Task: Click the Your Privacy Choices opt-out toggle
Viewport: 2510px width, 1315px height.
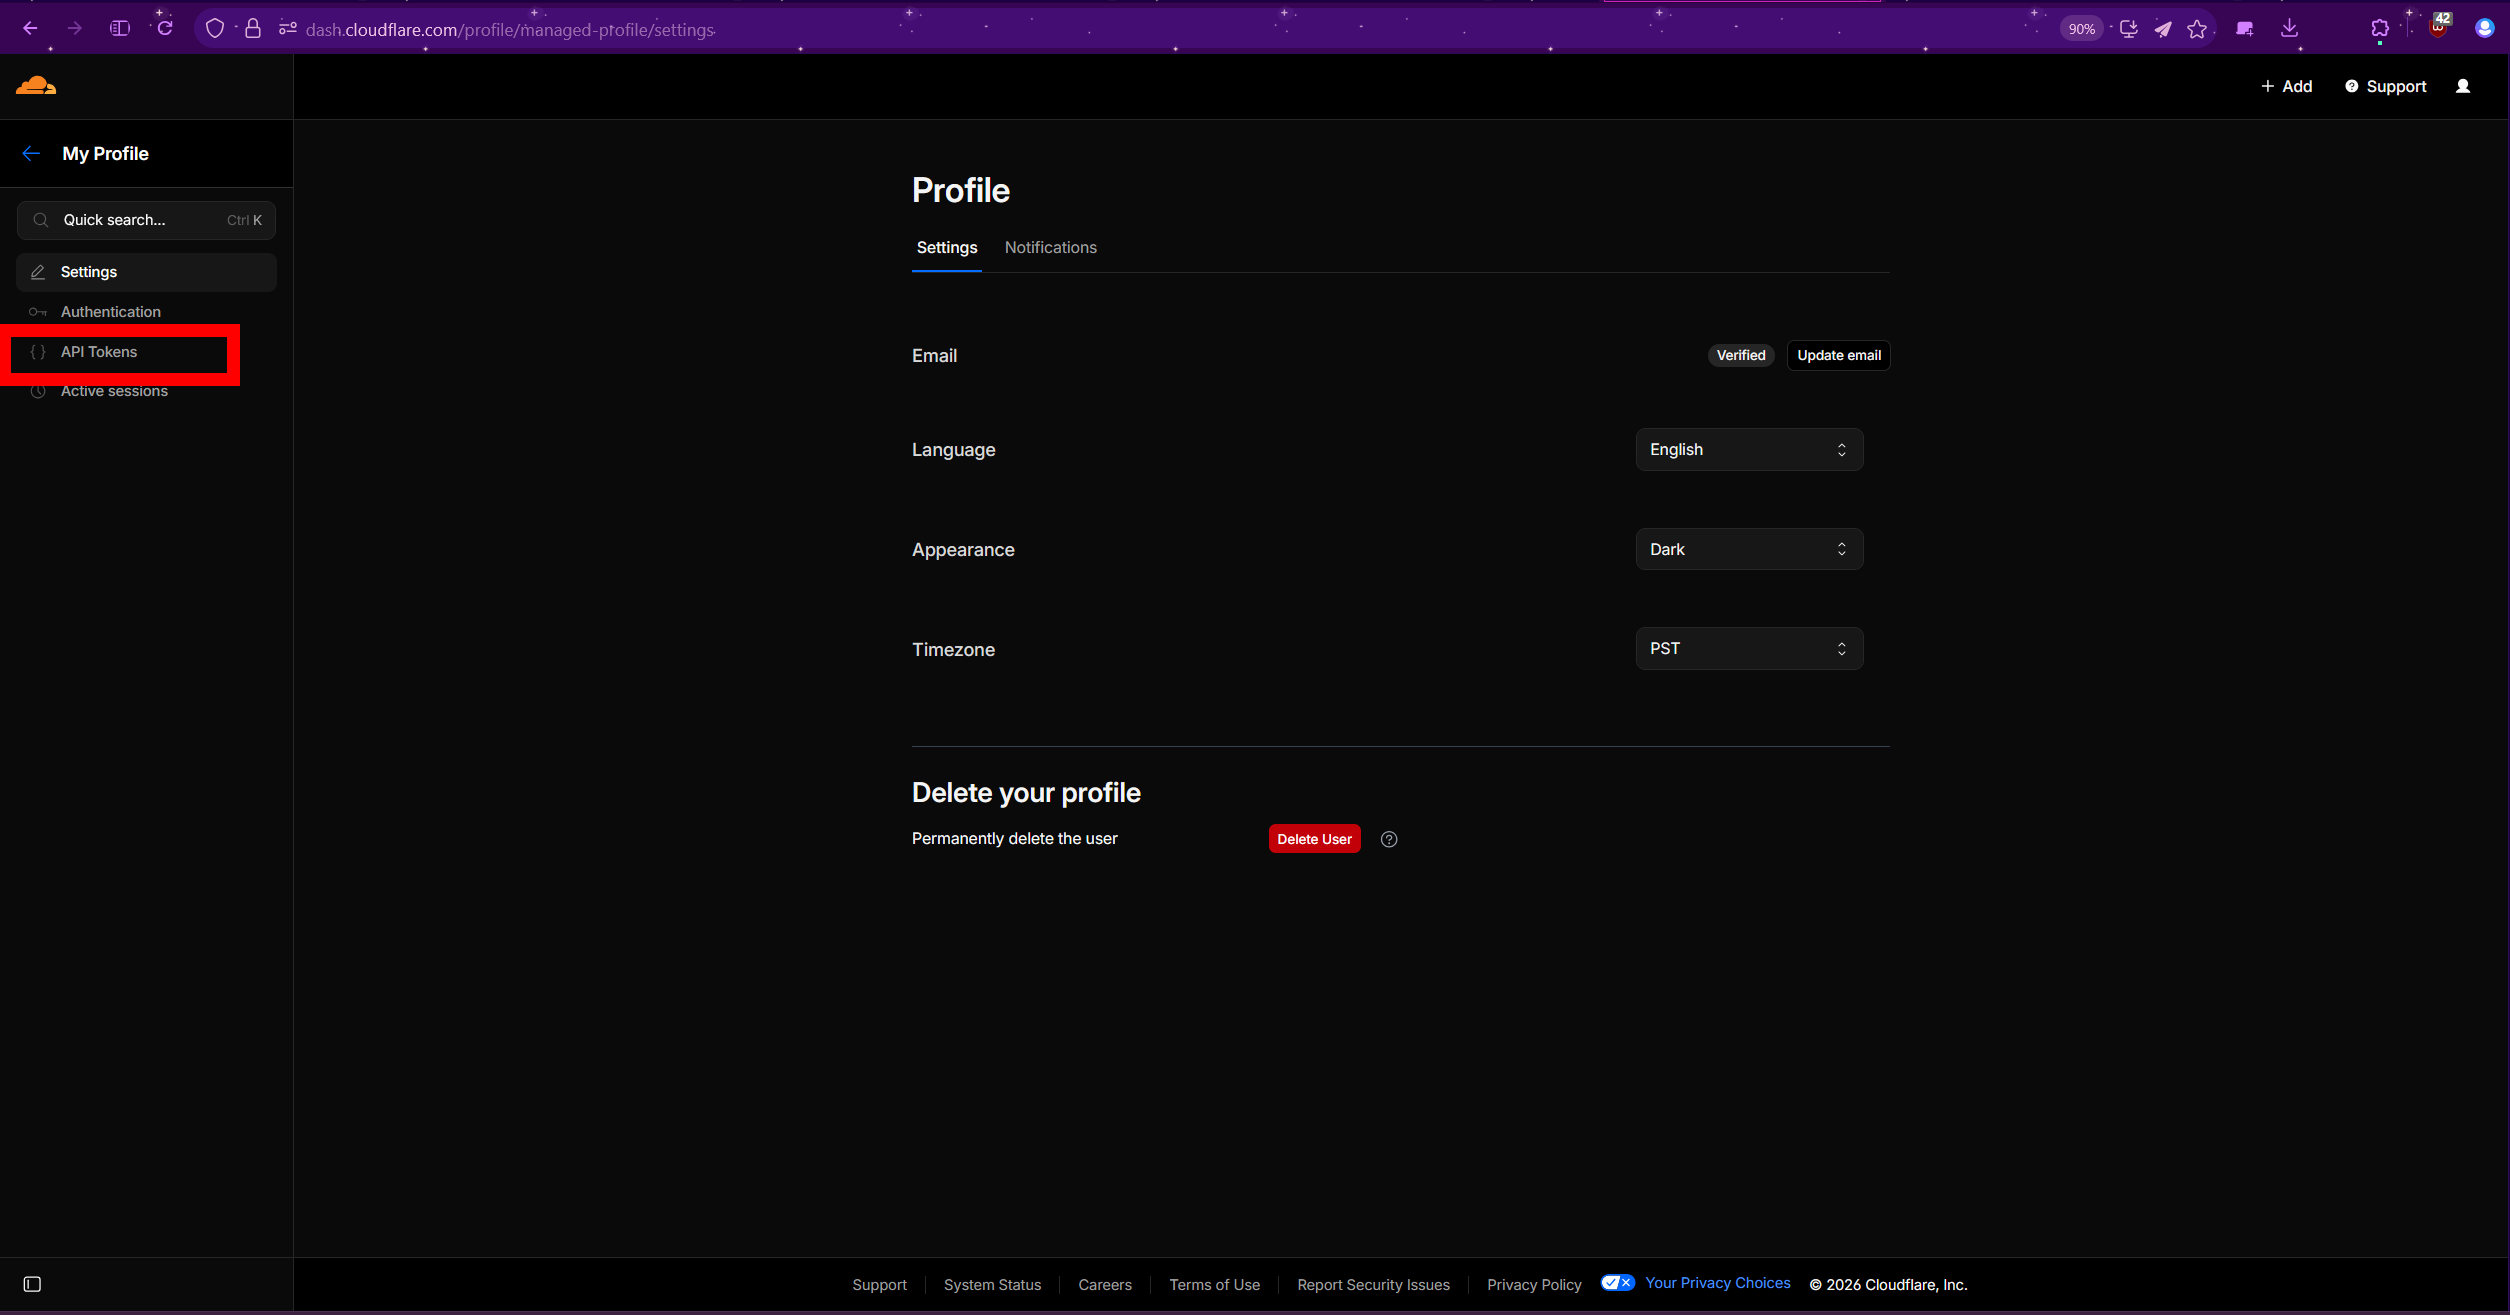Action: point(1616,1282)
